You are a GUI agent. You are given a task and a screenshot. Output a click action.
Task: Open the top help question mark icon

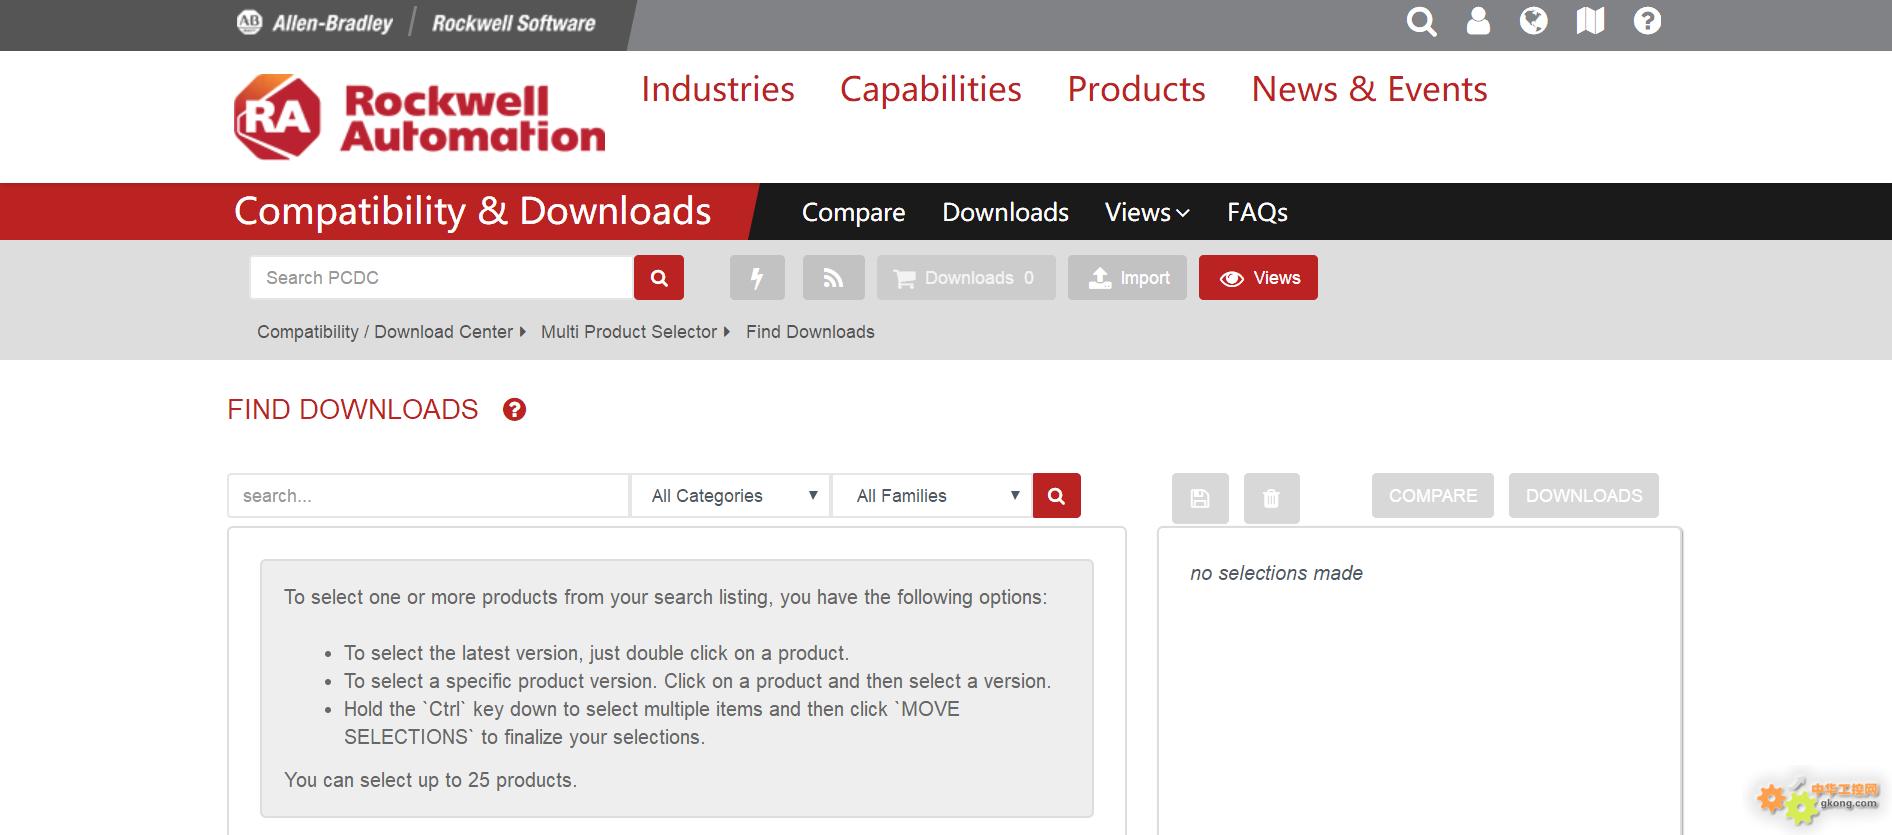(x=1647, y=21)
